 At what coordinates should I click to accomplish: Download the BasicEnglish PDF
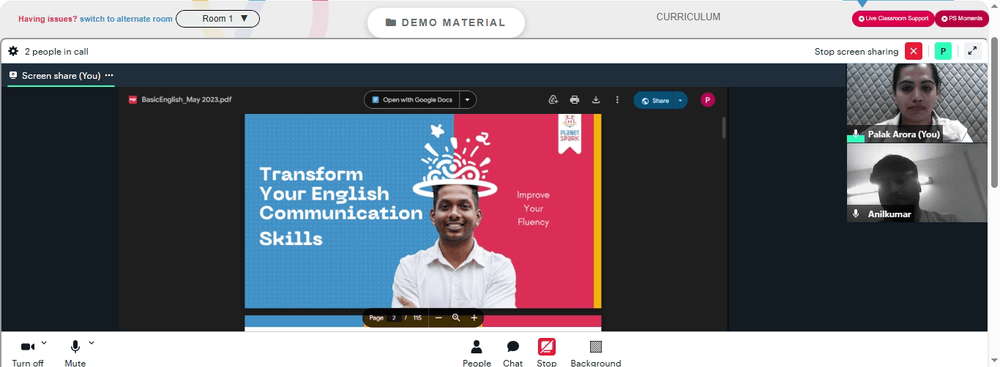point(596,100)
